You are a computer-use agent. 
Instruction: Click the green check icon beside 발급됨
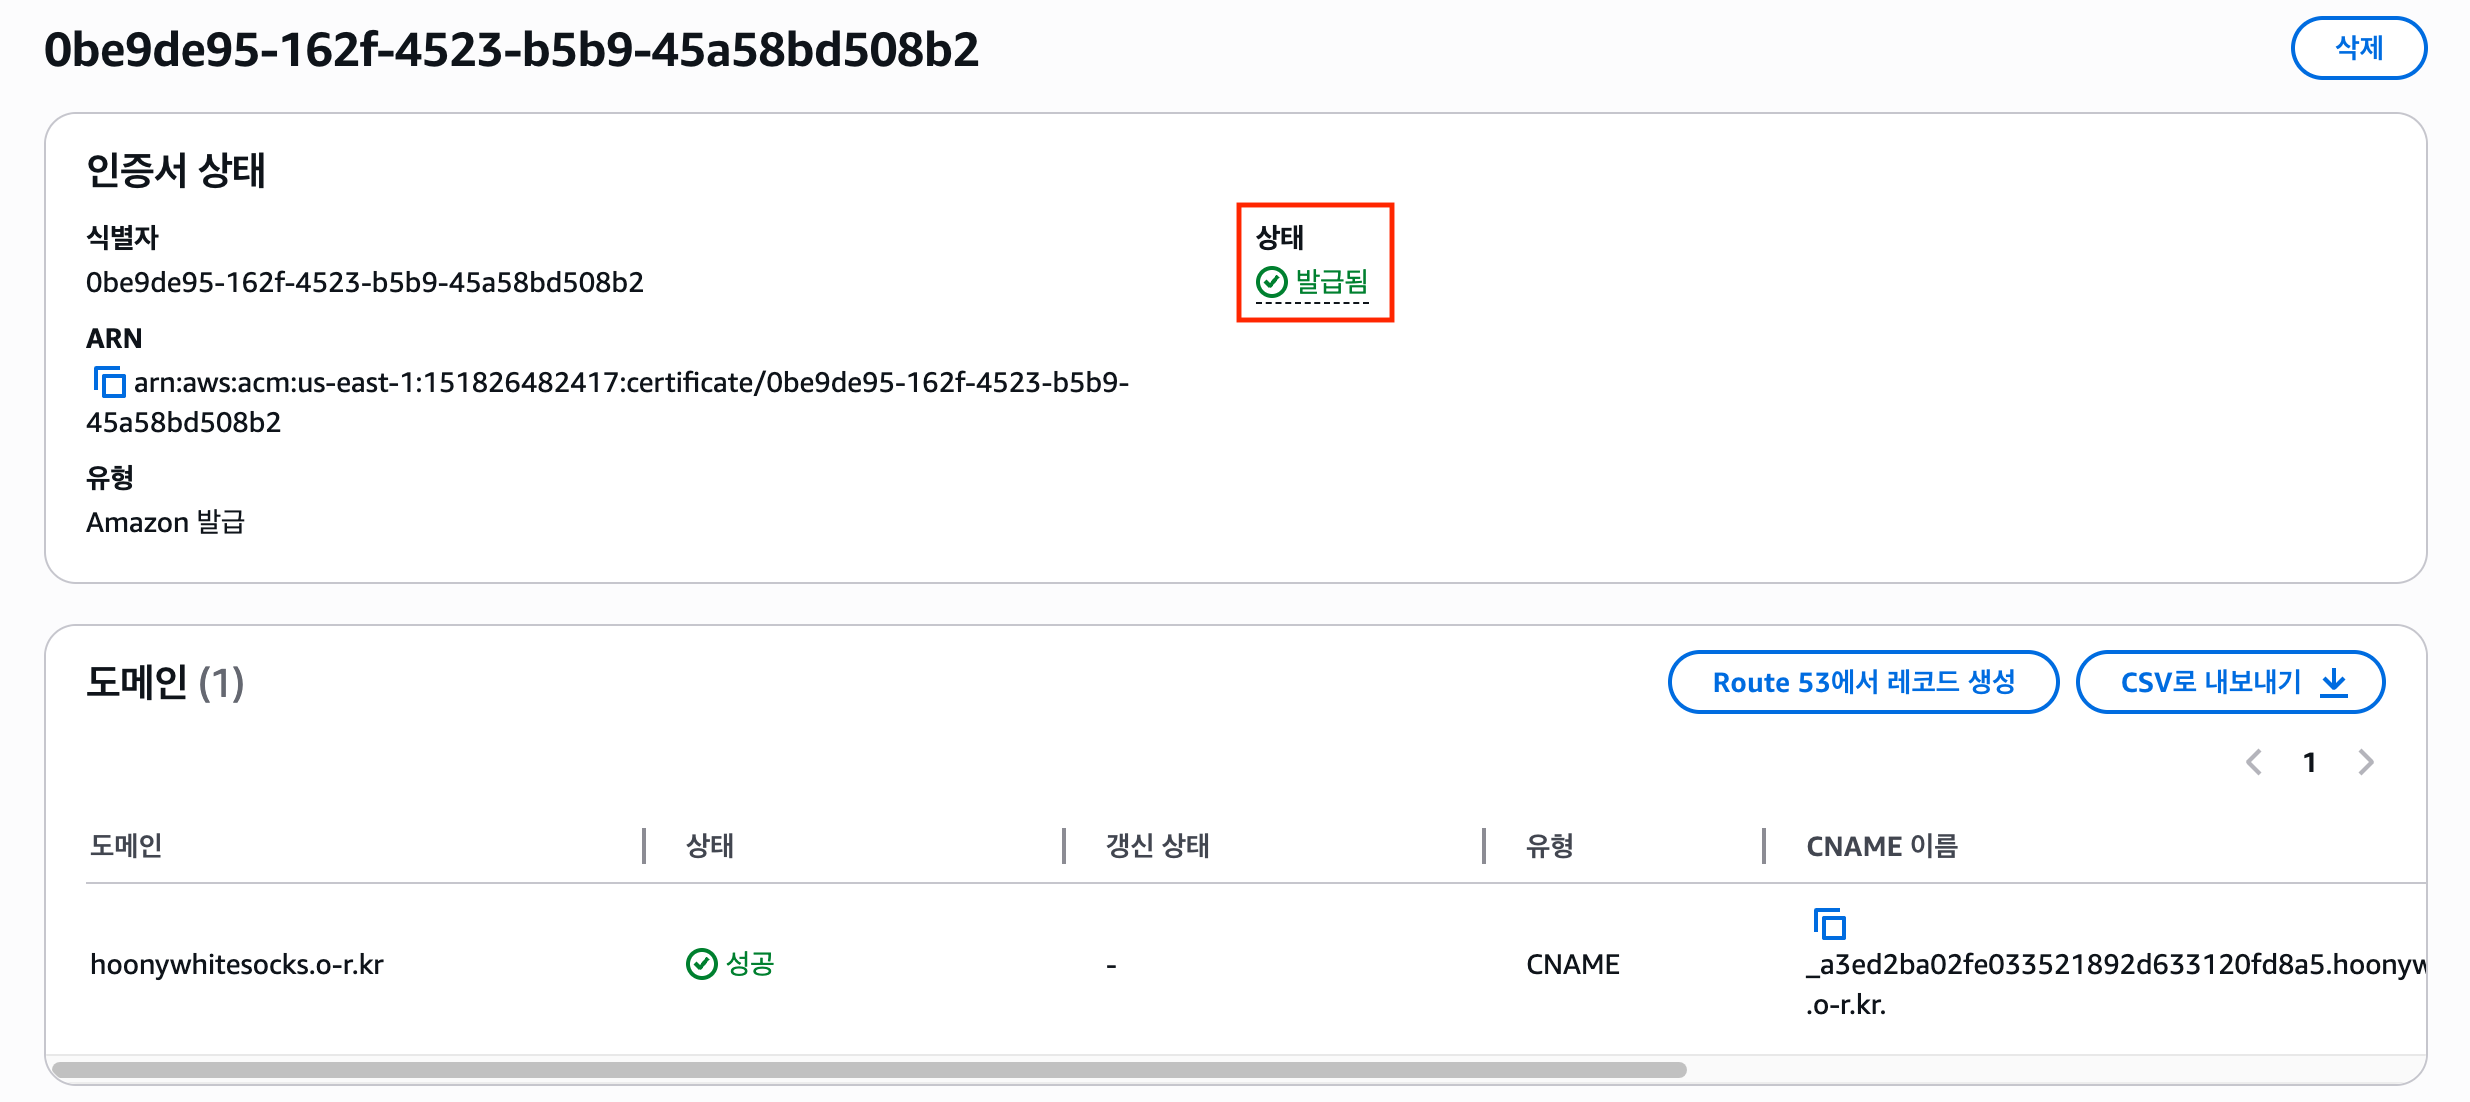1271,283
